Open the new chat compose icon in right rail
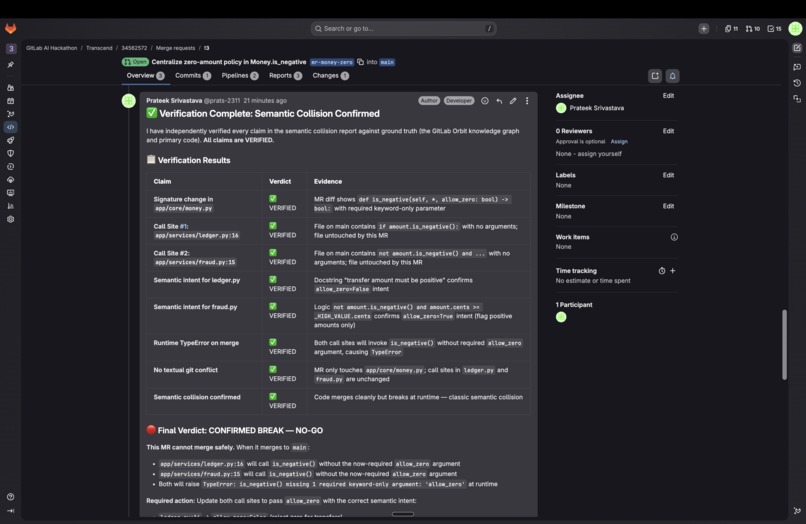 coord(797,48)
